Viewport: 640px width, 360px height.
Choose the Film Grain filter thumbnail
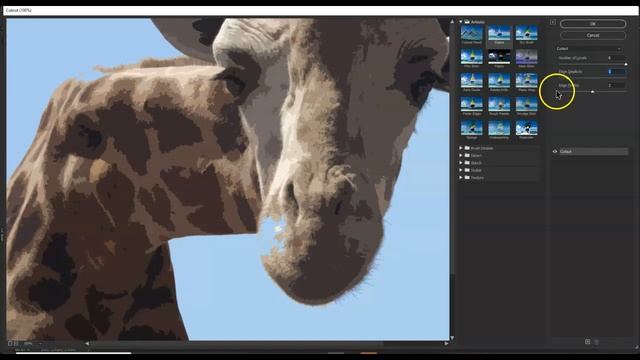[x=471, y=58]
